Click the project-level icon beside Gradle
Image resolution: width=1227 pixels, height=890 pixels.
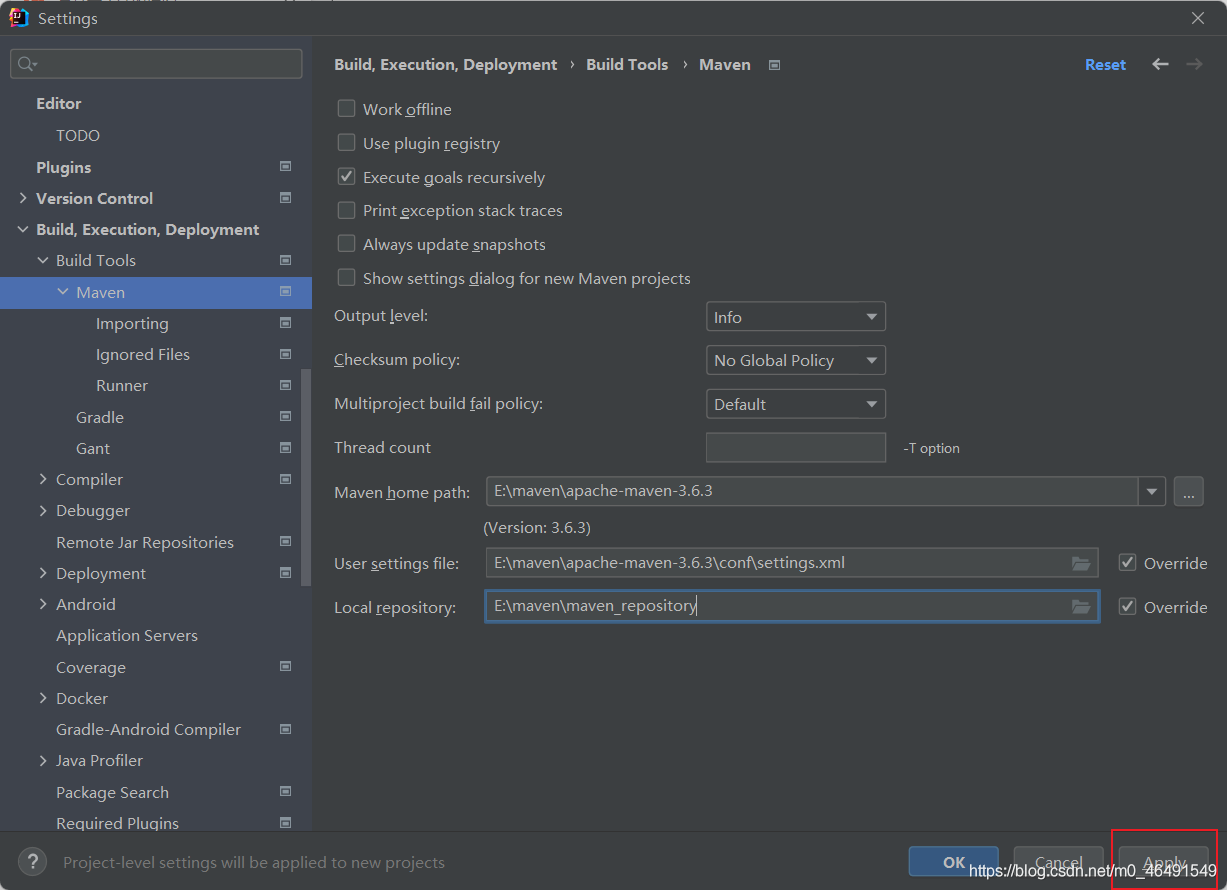click(x=286, y=417)
